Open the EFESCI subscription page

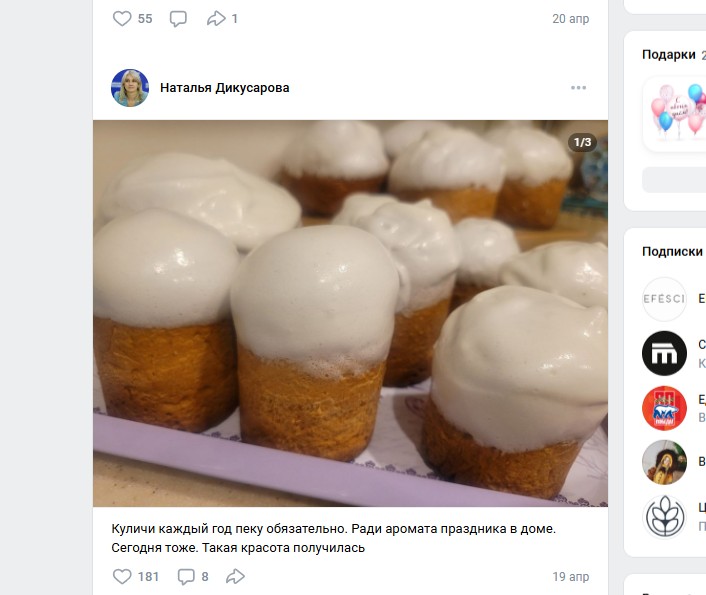tap(664, 299)
